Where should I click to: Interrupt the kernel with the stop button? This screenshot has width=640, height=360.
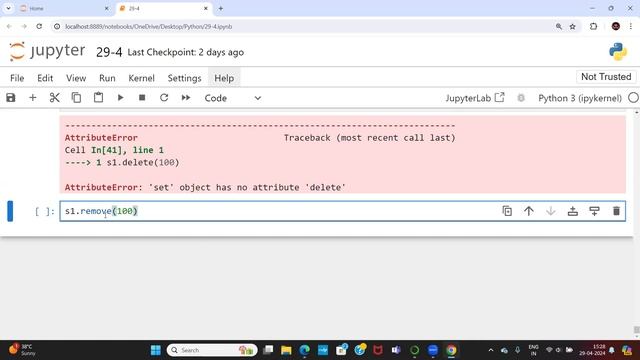(142, 98)
